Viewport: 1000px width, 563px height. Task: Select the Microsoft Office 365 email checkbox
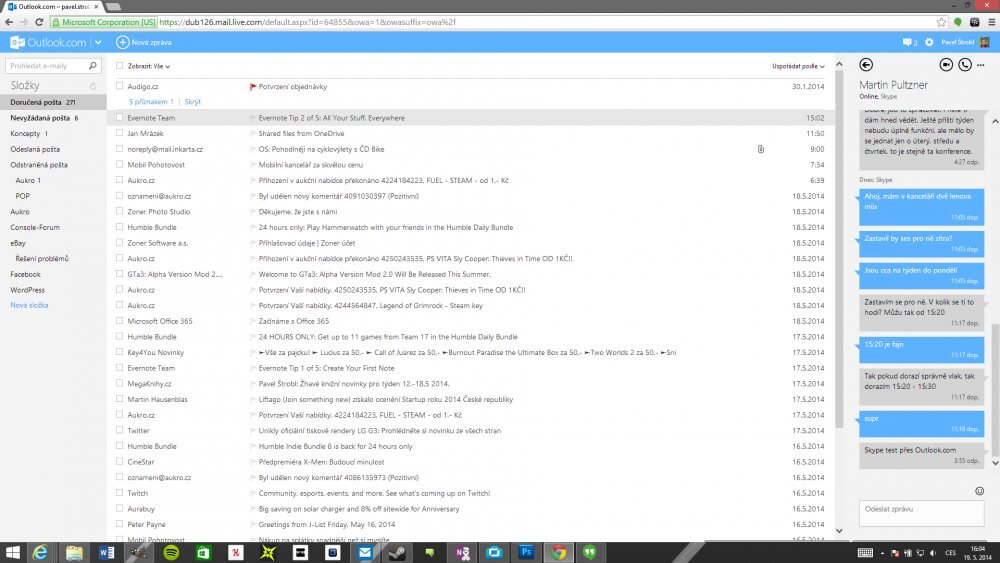click(119, 320)
